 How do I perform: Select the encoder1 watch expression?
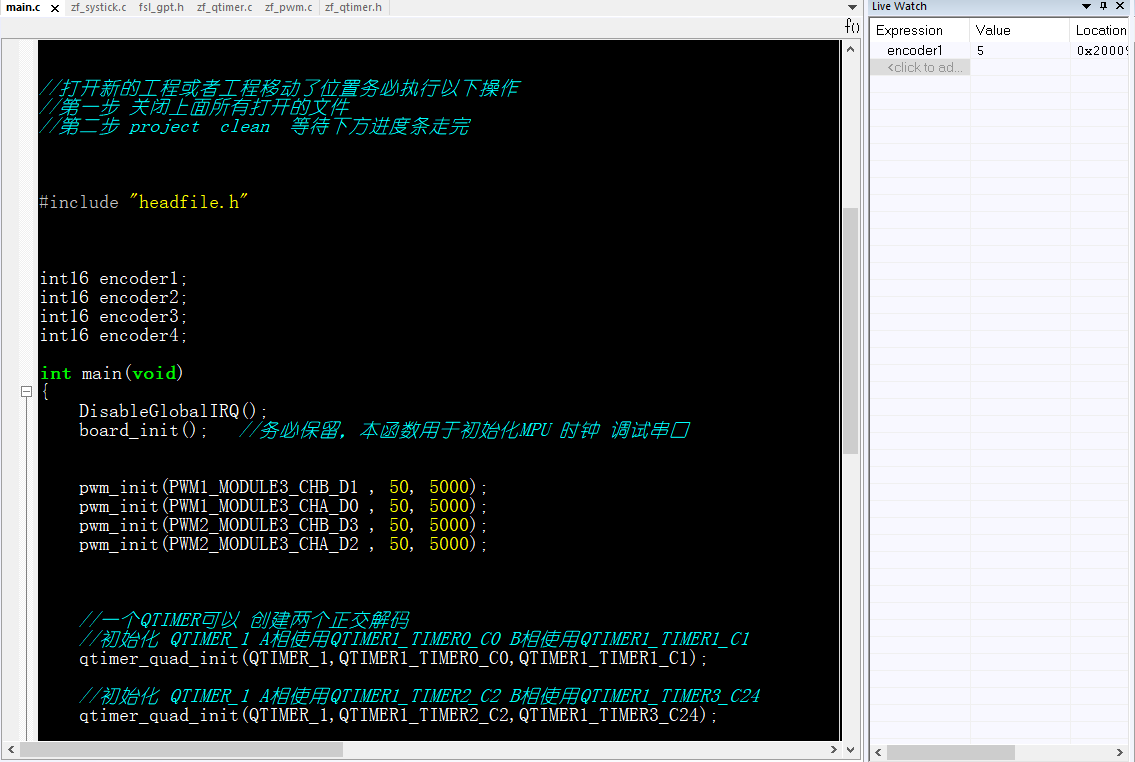point(915,51)
